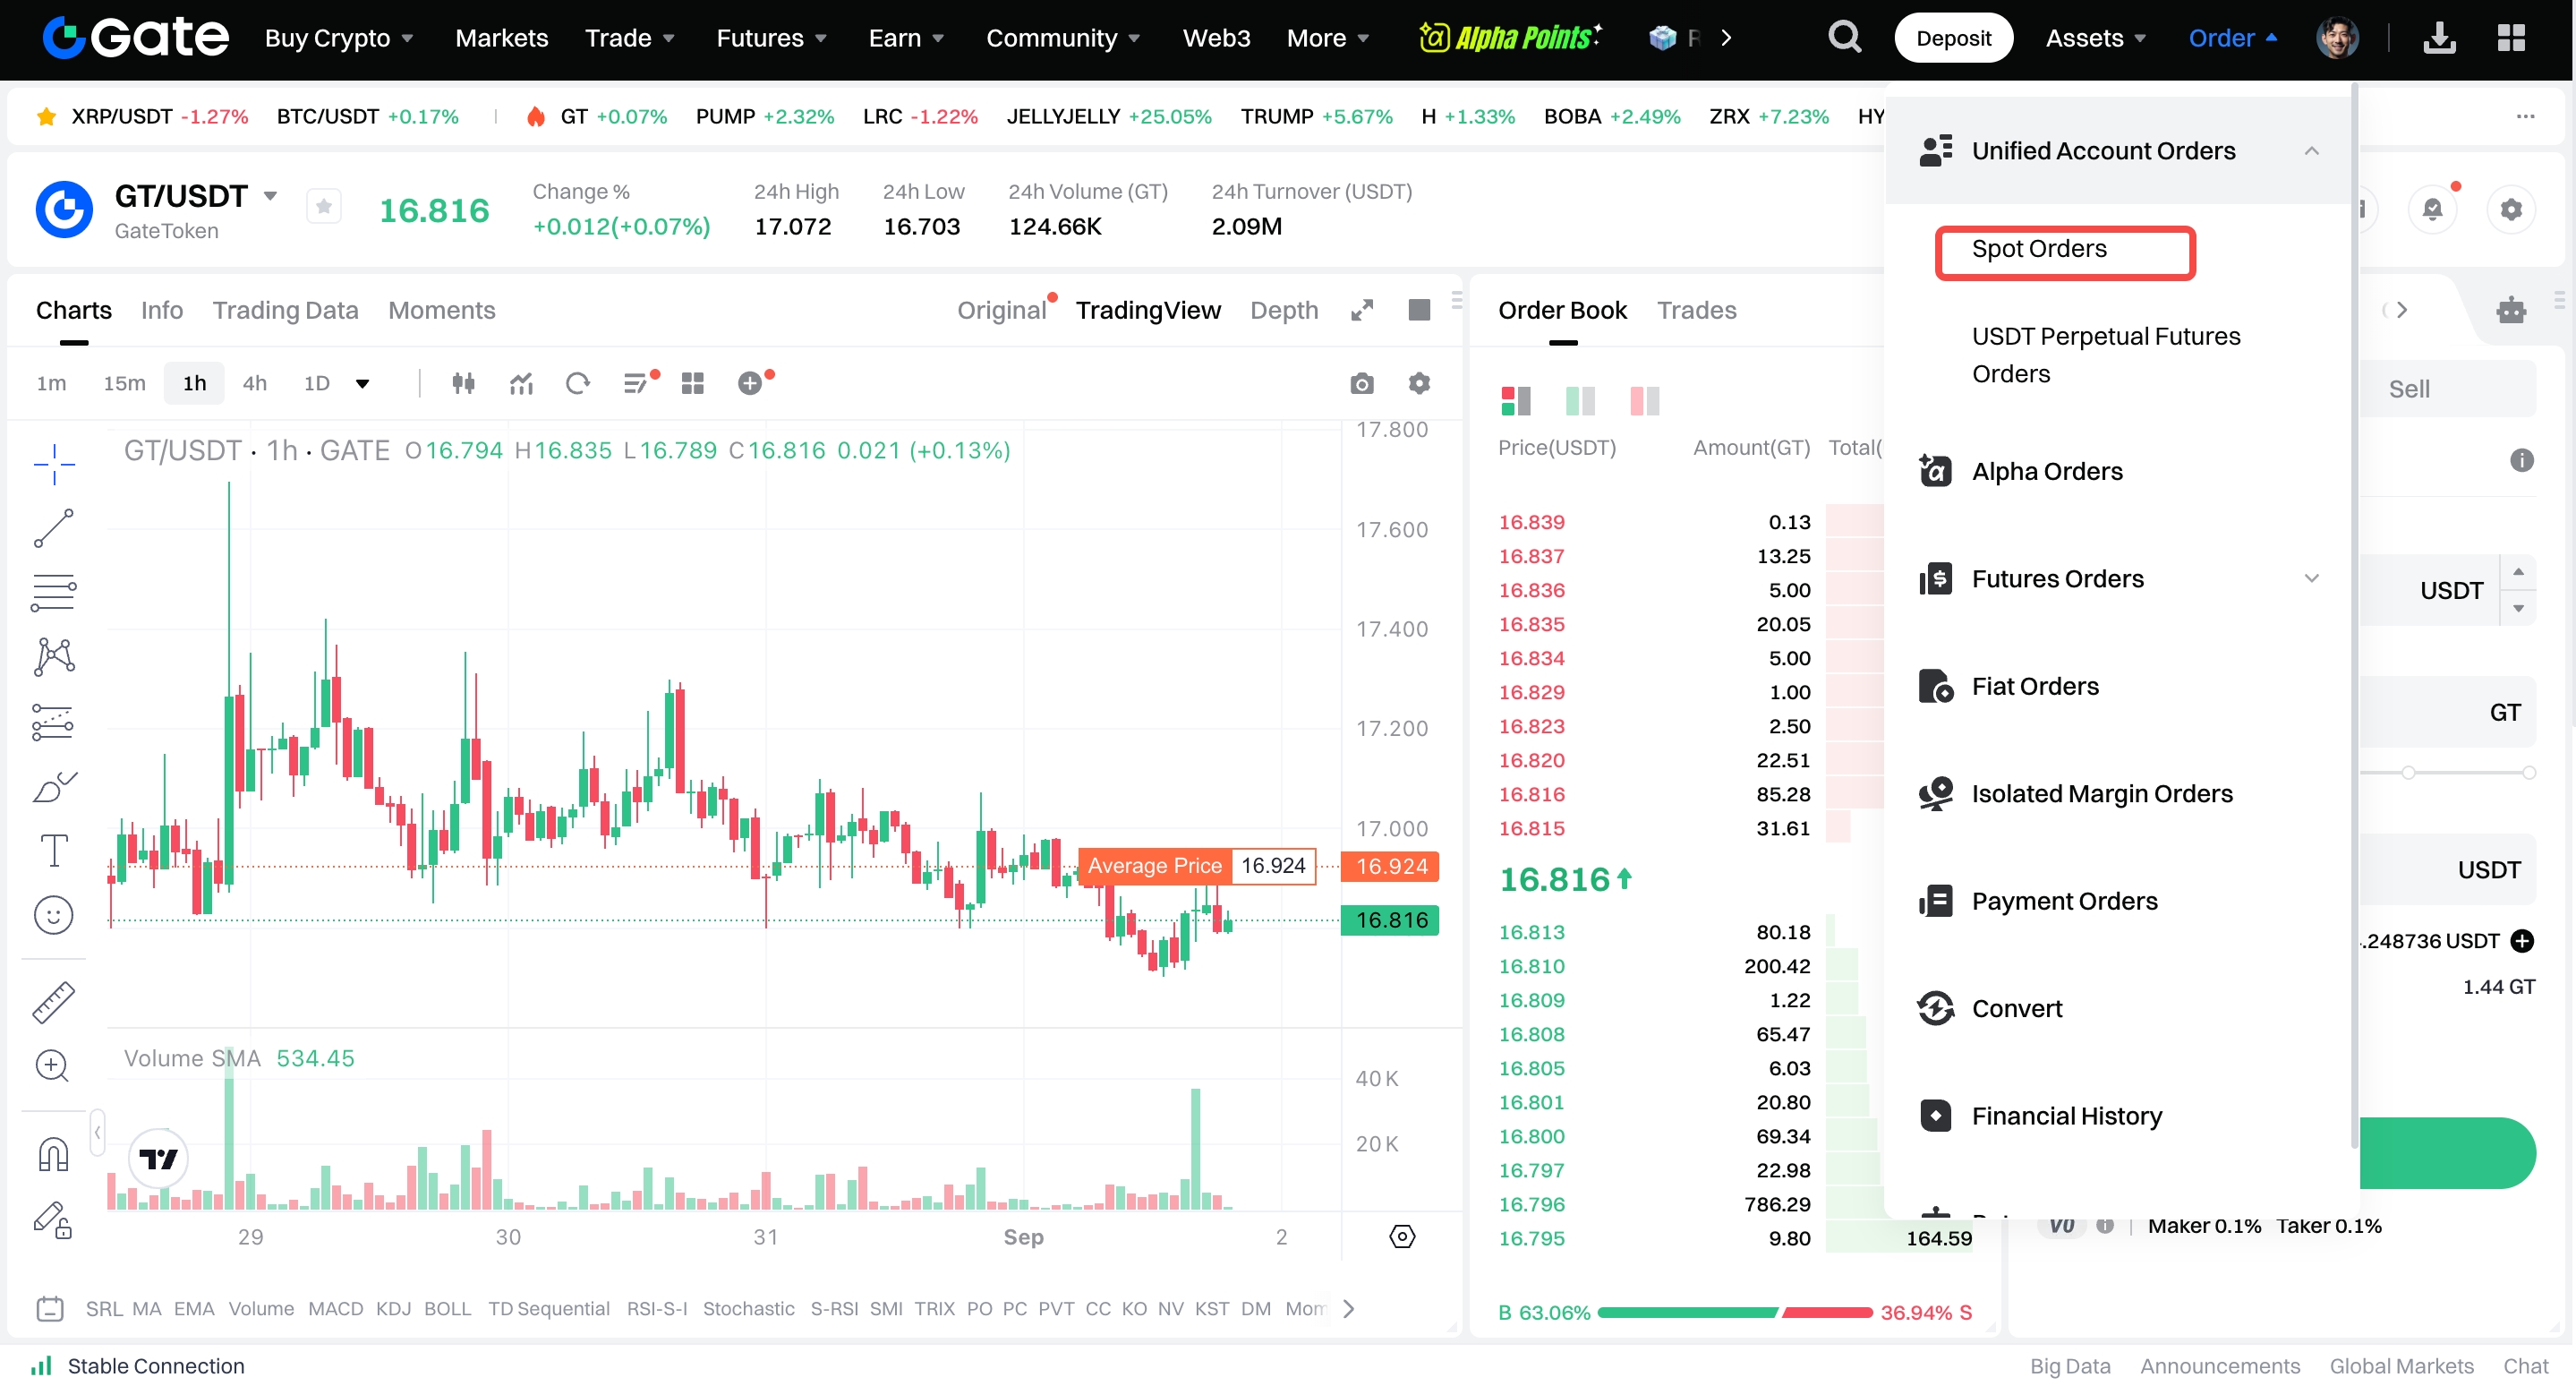Take a chart snapshot with camera icon

(x=1361, y=384)
